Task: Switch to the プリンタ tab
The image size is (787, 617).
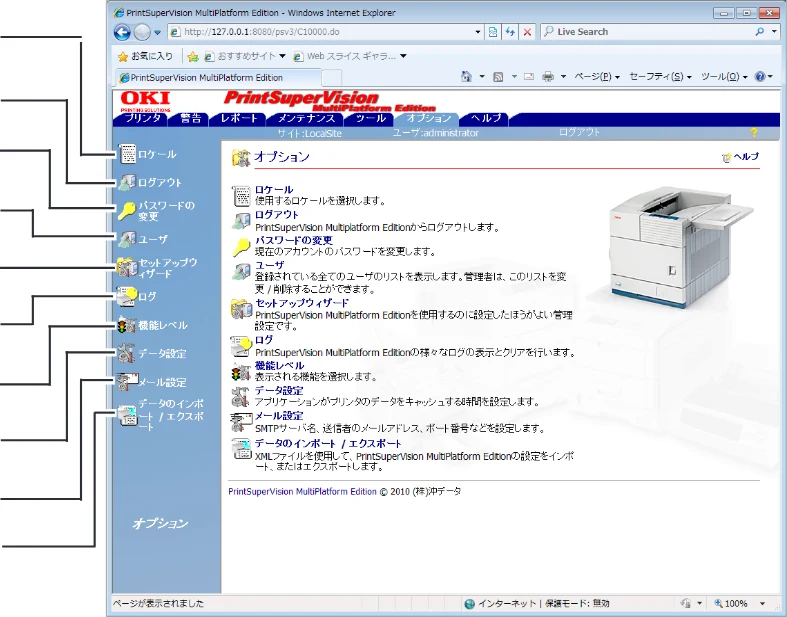Action: click(143, 118)
